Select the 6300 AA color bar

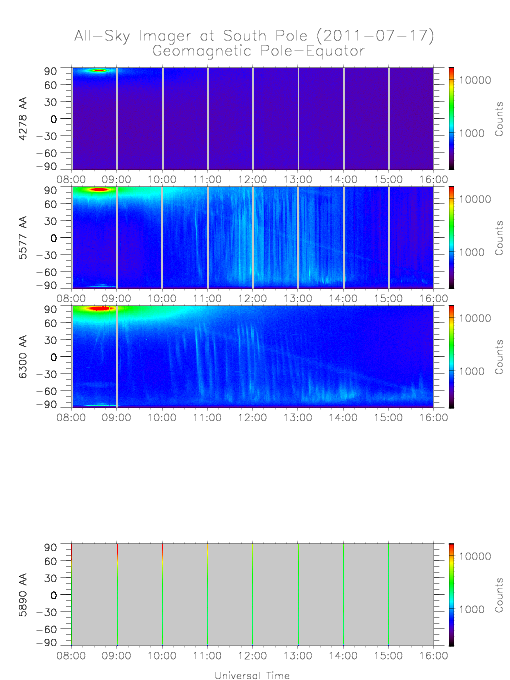click(x=451, y=356)
